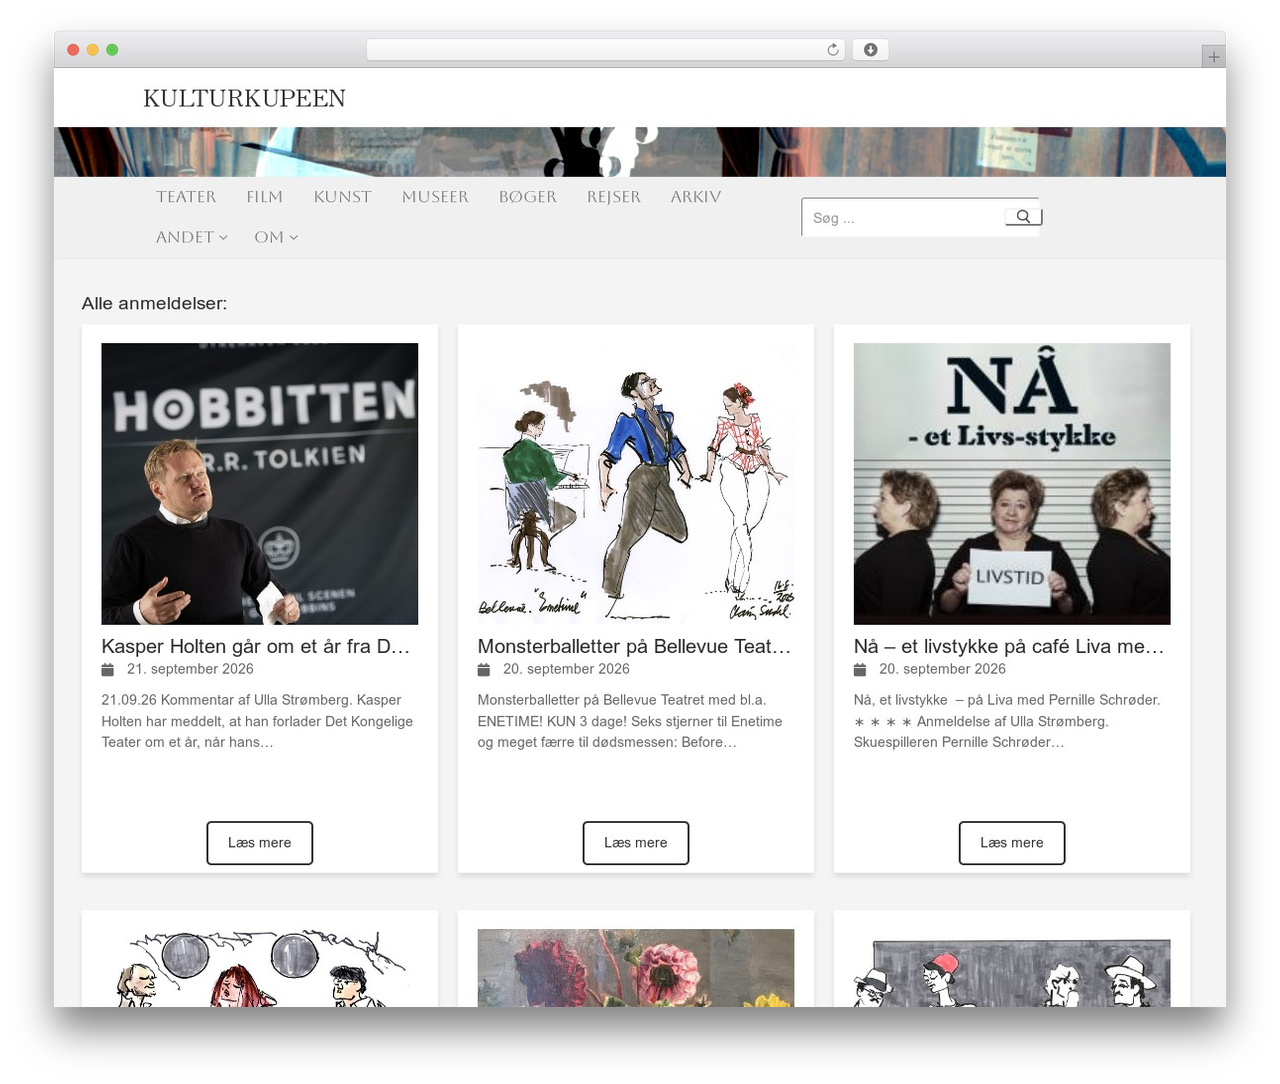
Task: Click the KULTURKUPEEN site title
Action: tap(245, 98)
